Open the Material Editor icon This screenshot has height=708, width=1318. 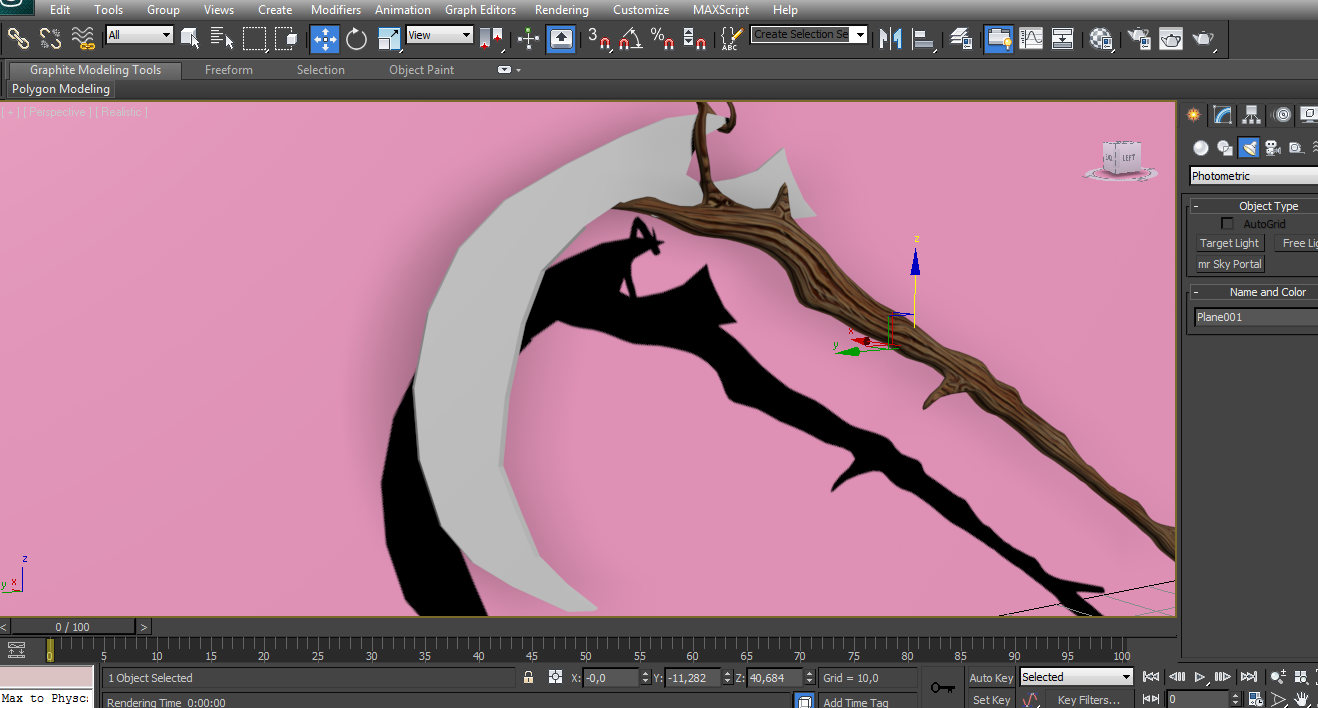pos(1101,39)
